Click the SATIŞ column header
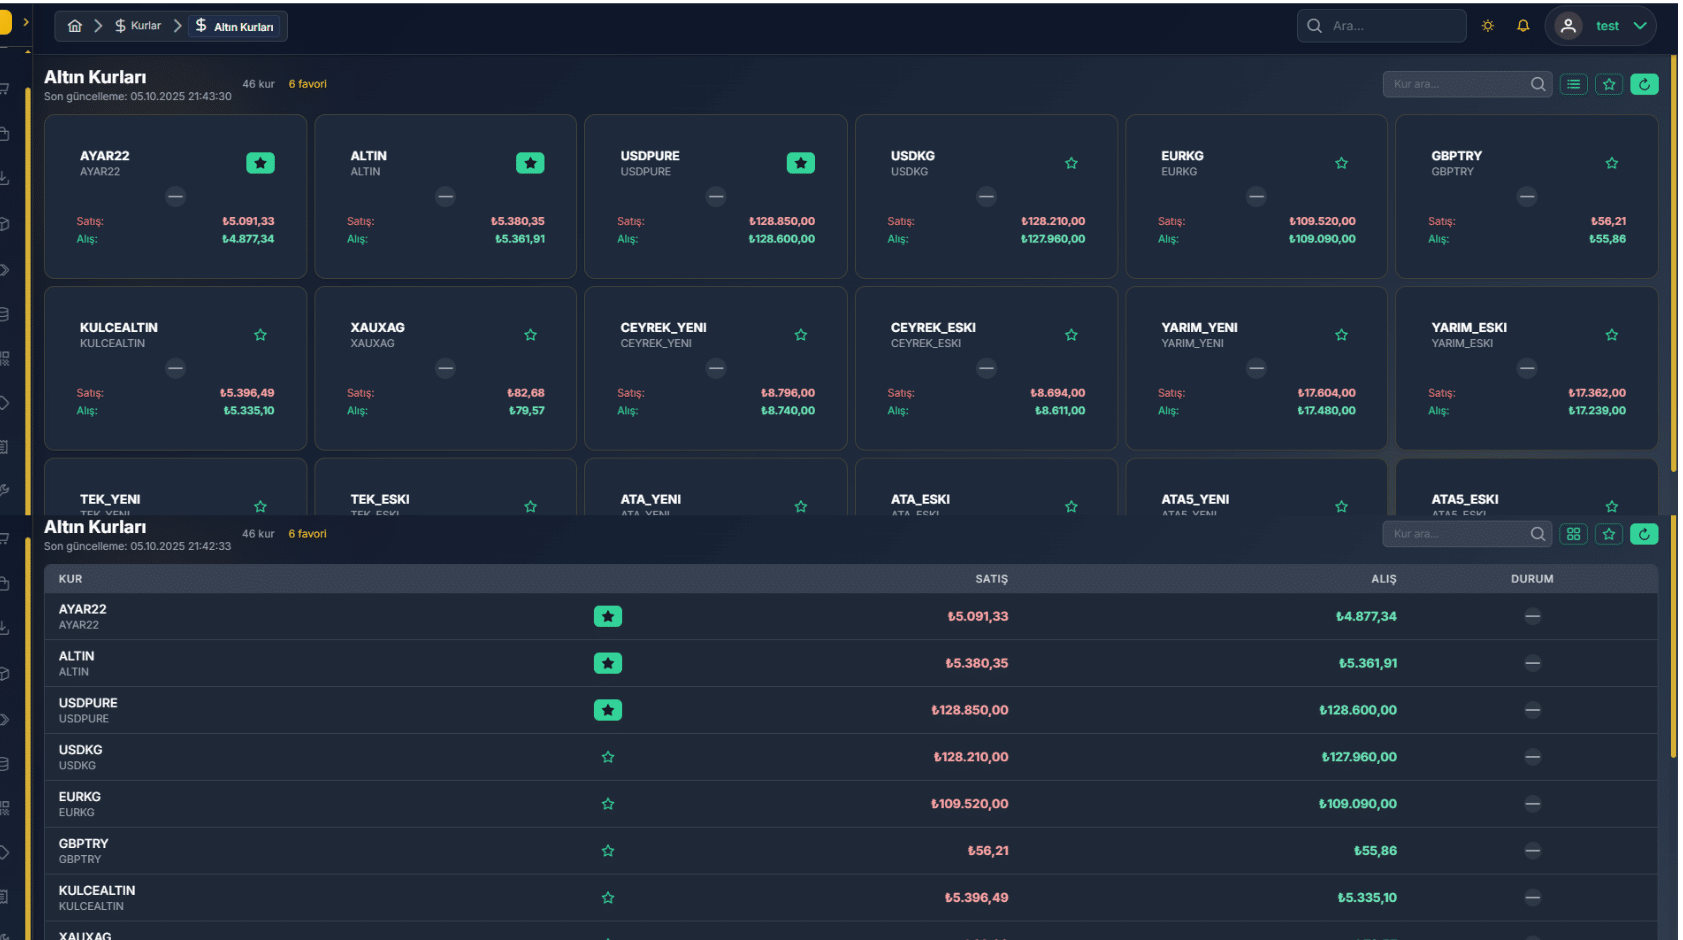This screenshot has height=940, width=1683. (x=991, y=579)
